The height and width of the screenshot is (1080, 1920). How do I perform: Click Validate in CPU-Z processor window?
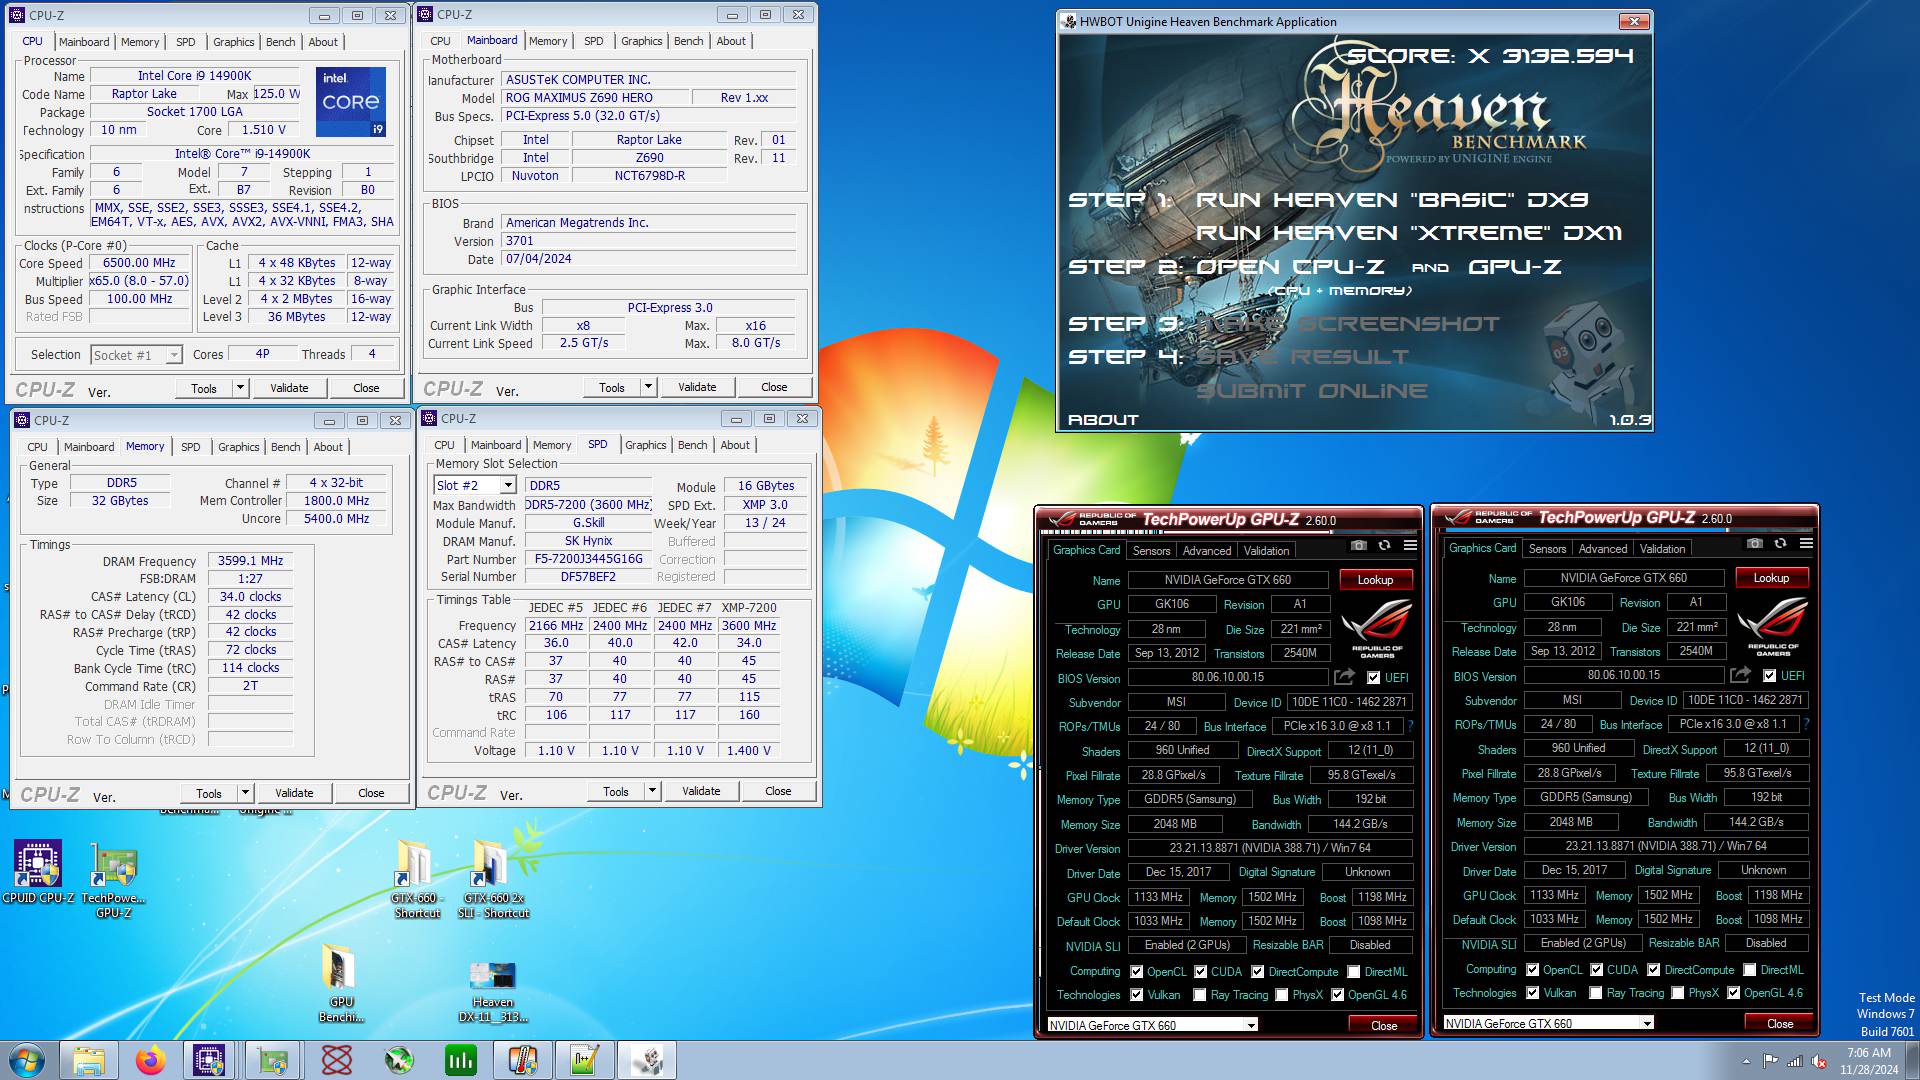click(289, 388)
